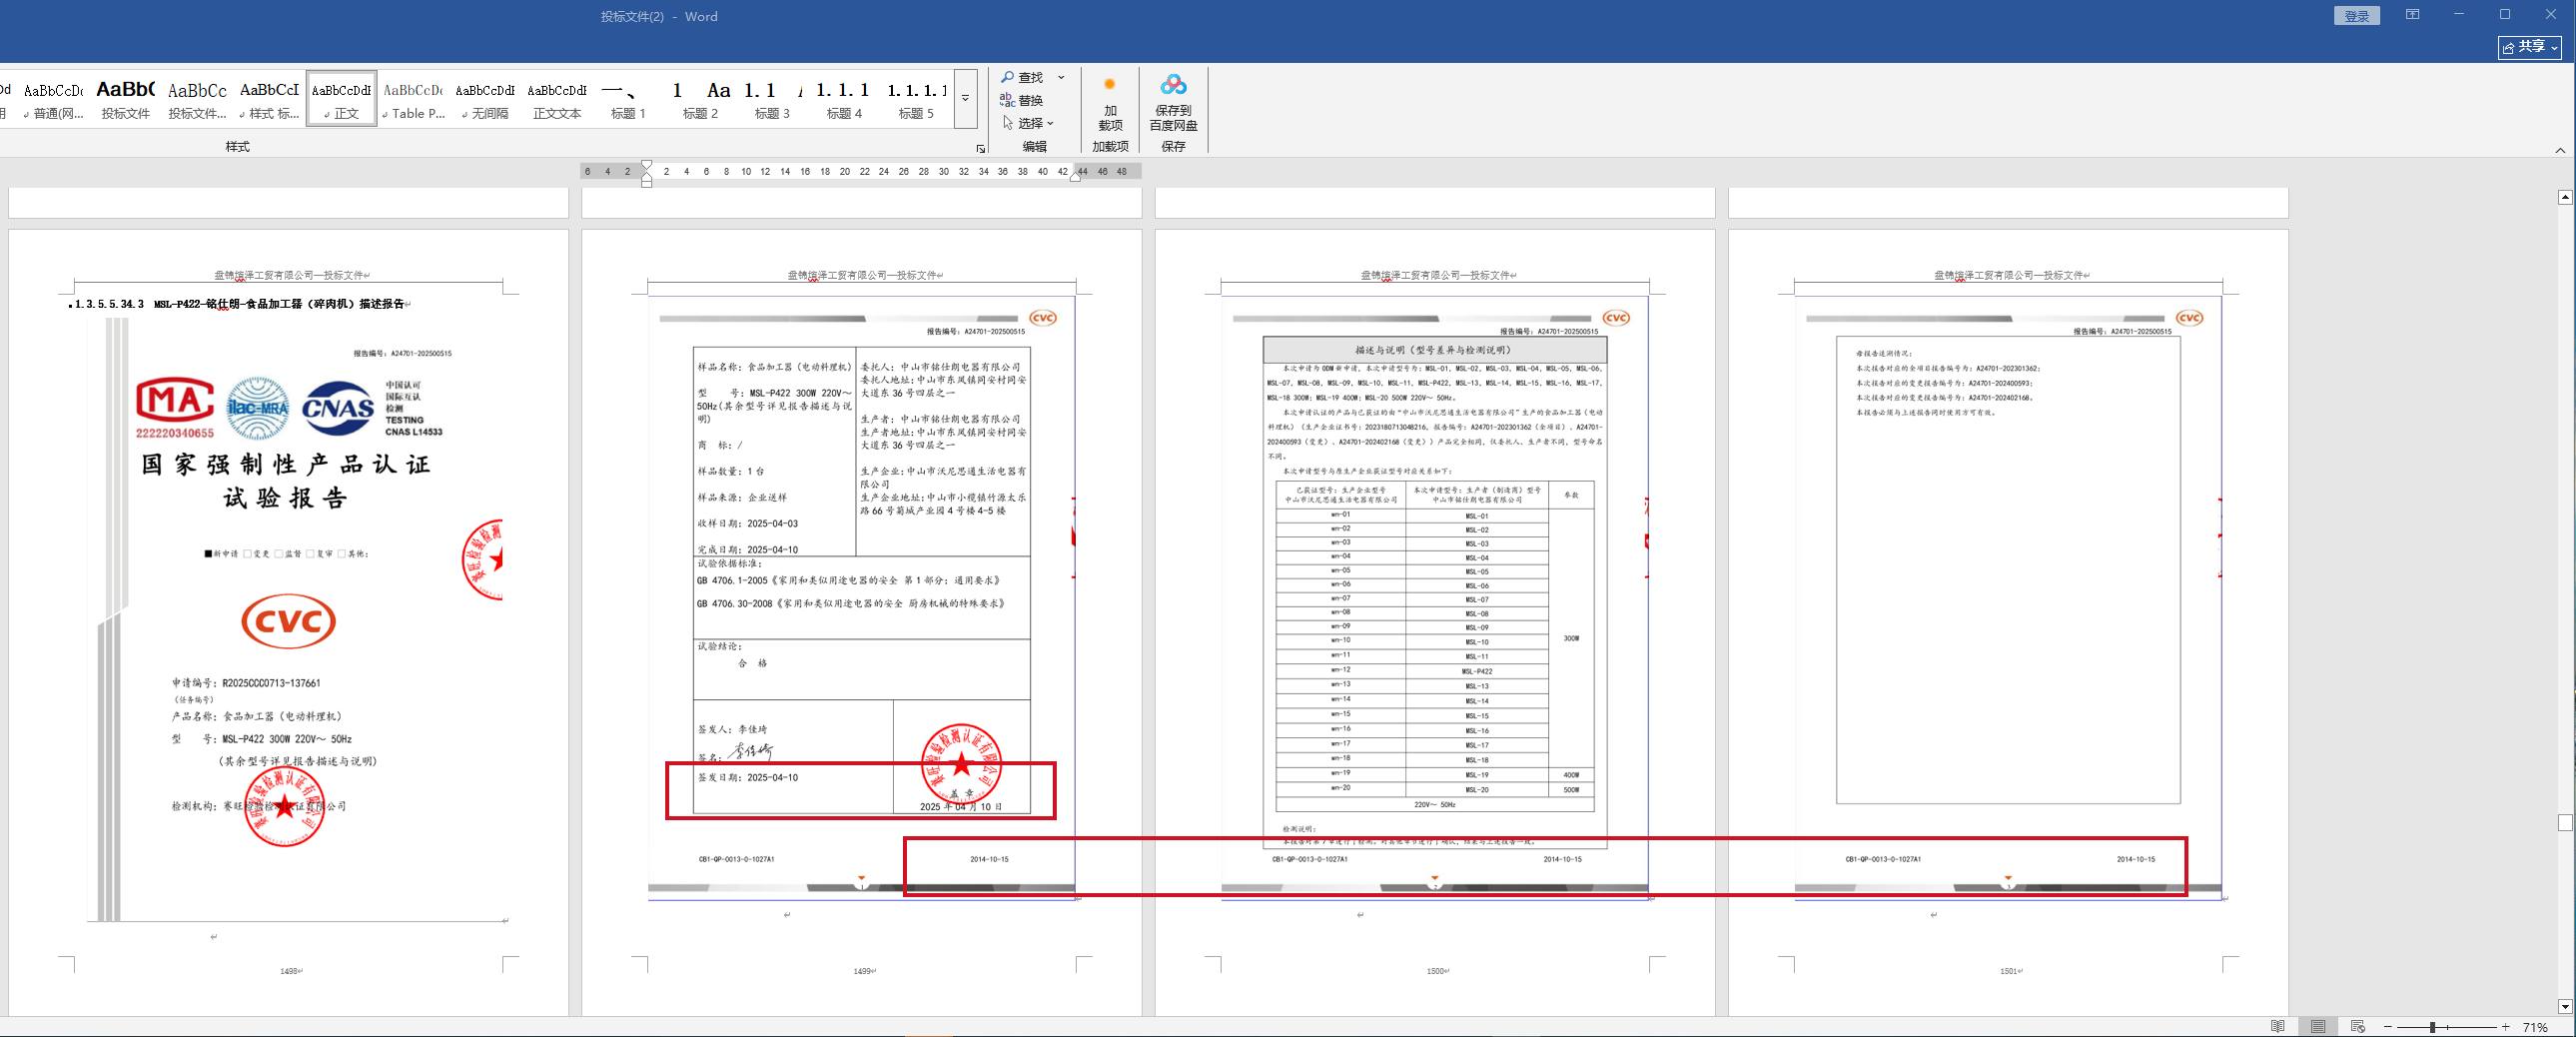
Task: Save document to Baidu Netdisk
Action: point(1173,104)
